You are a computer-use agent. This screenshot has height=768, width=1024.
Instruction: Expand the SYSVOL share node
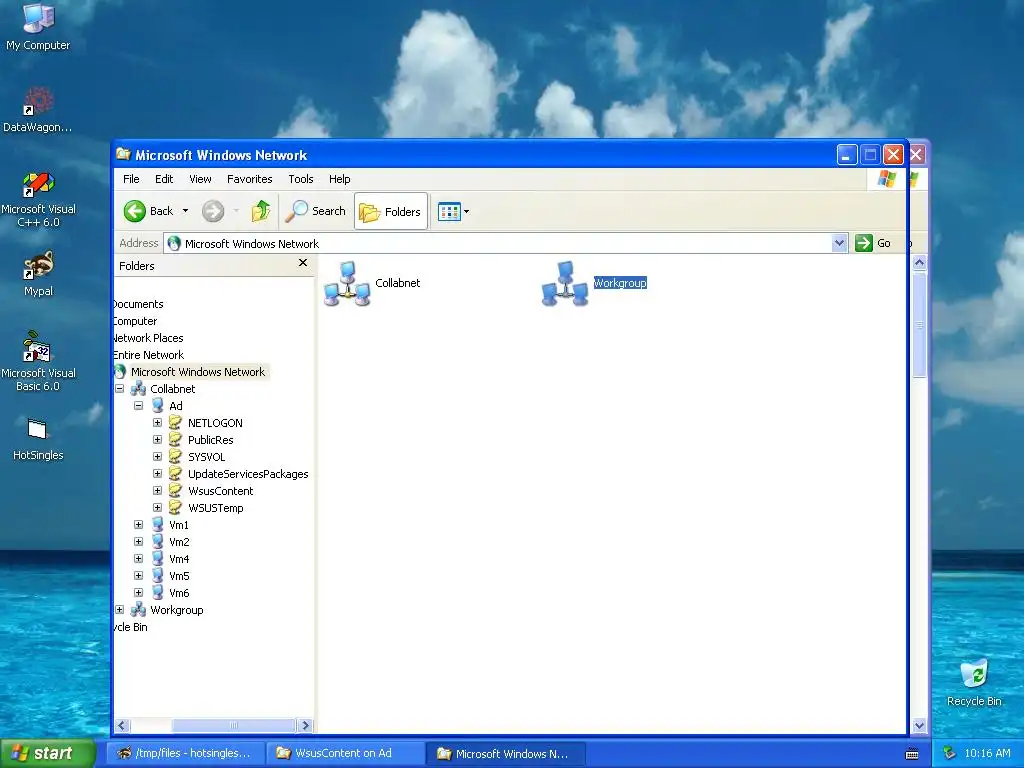(157, 456)
